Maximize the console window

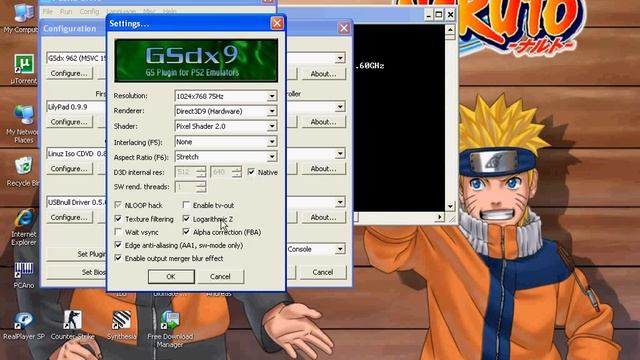click(x=439, y=15)
